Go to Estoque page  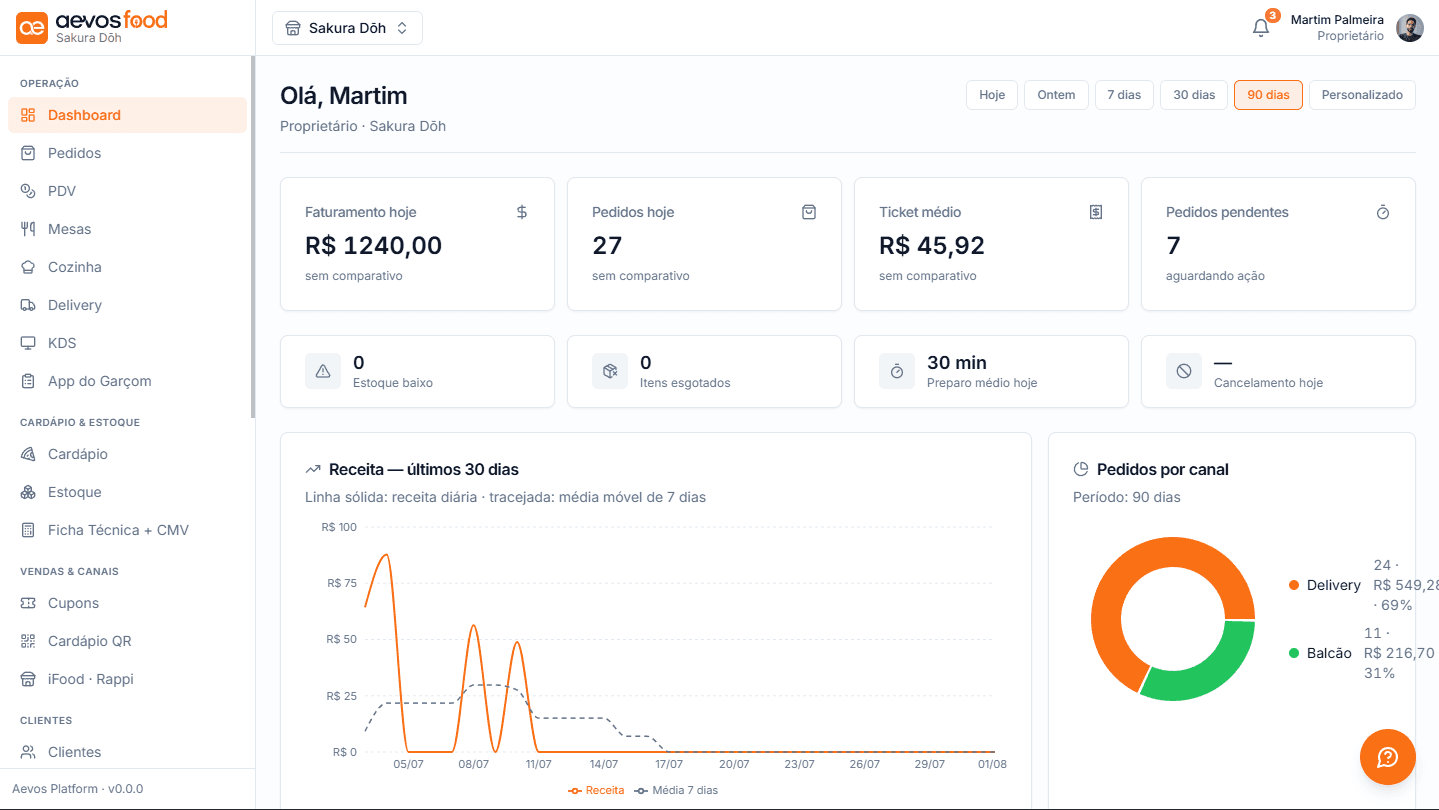(x=127, y=492)
